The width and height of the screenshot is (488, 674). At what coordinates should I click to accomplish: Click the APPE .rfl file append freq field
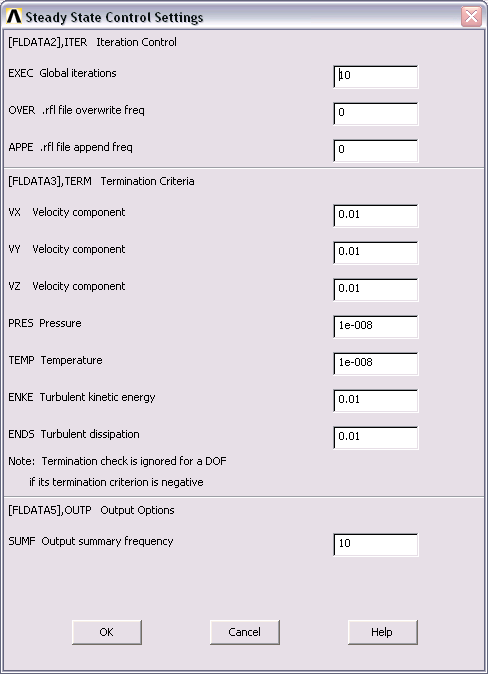(375, 150)
